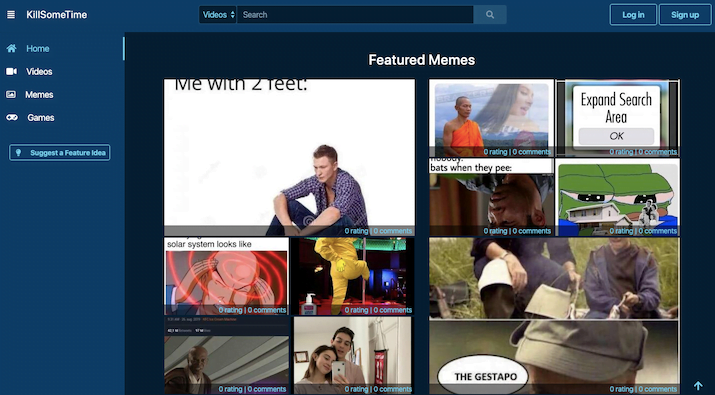715x395 pixels.
Task: Click the Memes picture icon
Action: pos(11,94)
